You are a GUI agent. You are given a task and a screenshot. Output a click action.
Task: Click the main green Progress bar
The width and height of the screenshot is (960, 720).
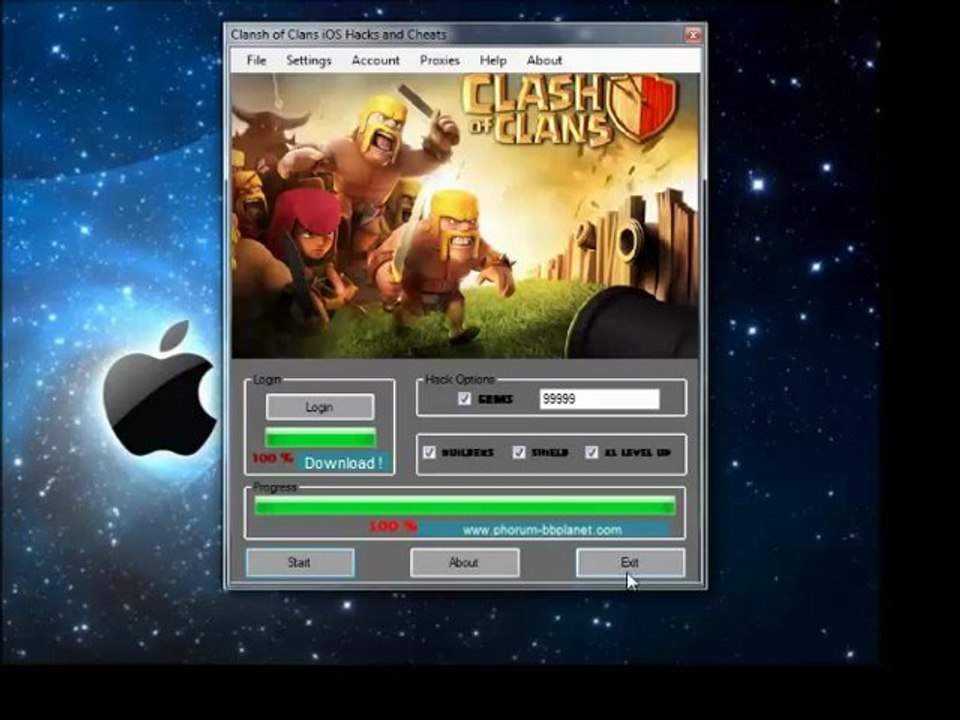(465, 506)
